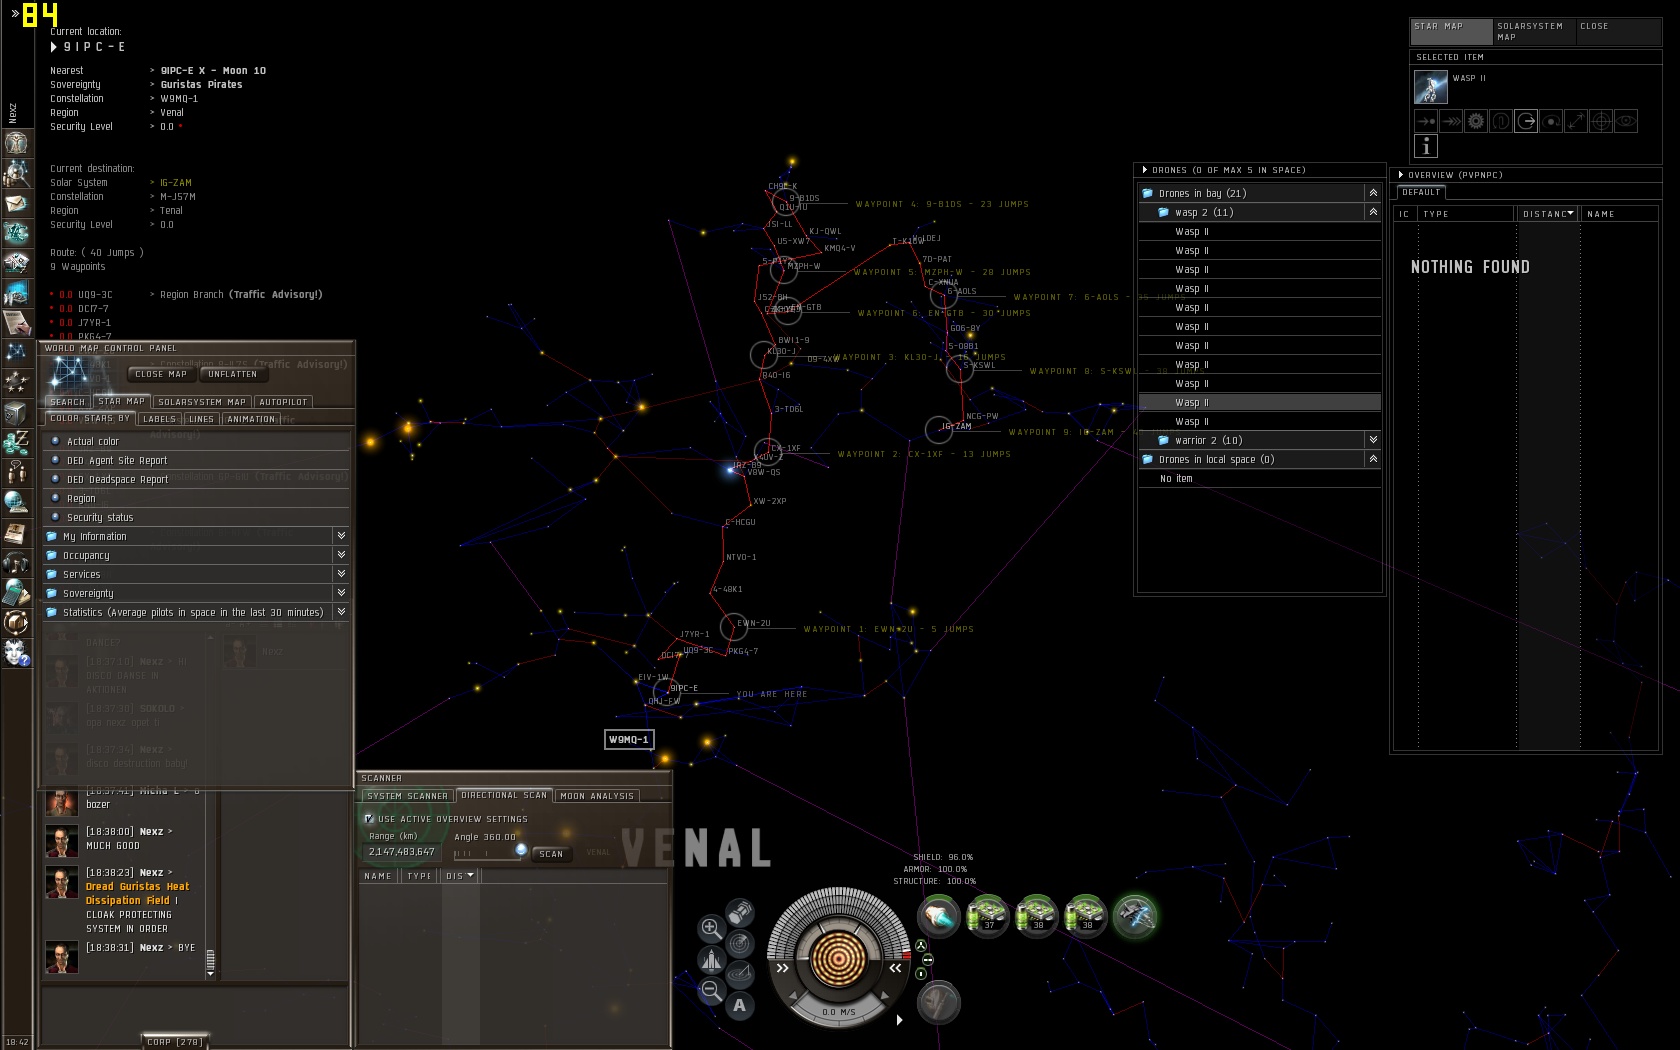
Task: Open Solarsystem Map tab in World Map panel
Action: (202, 402)
